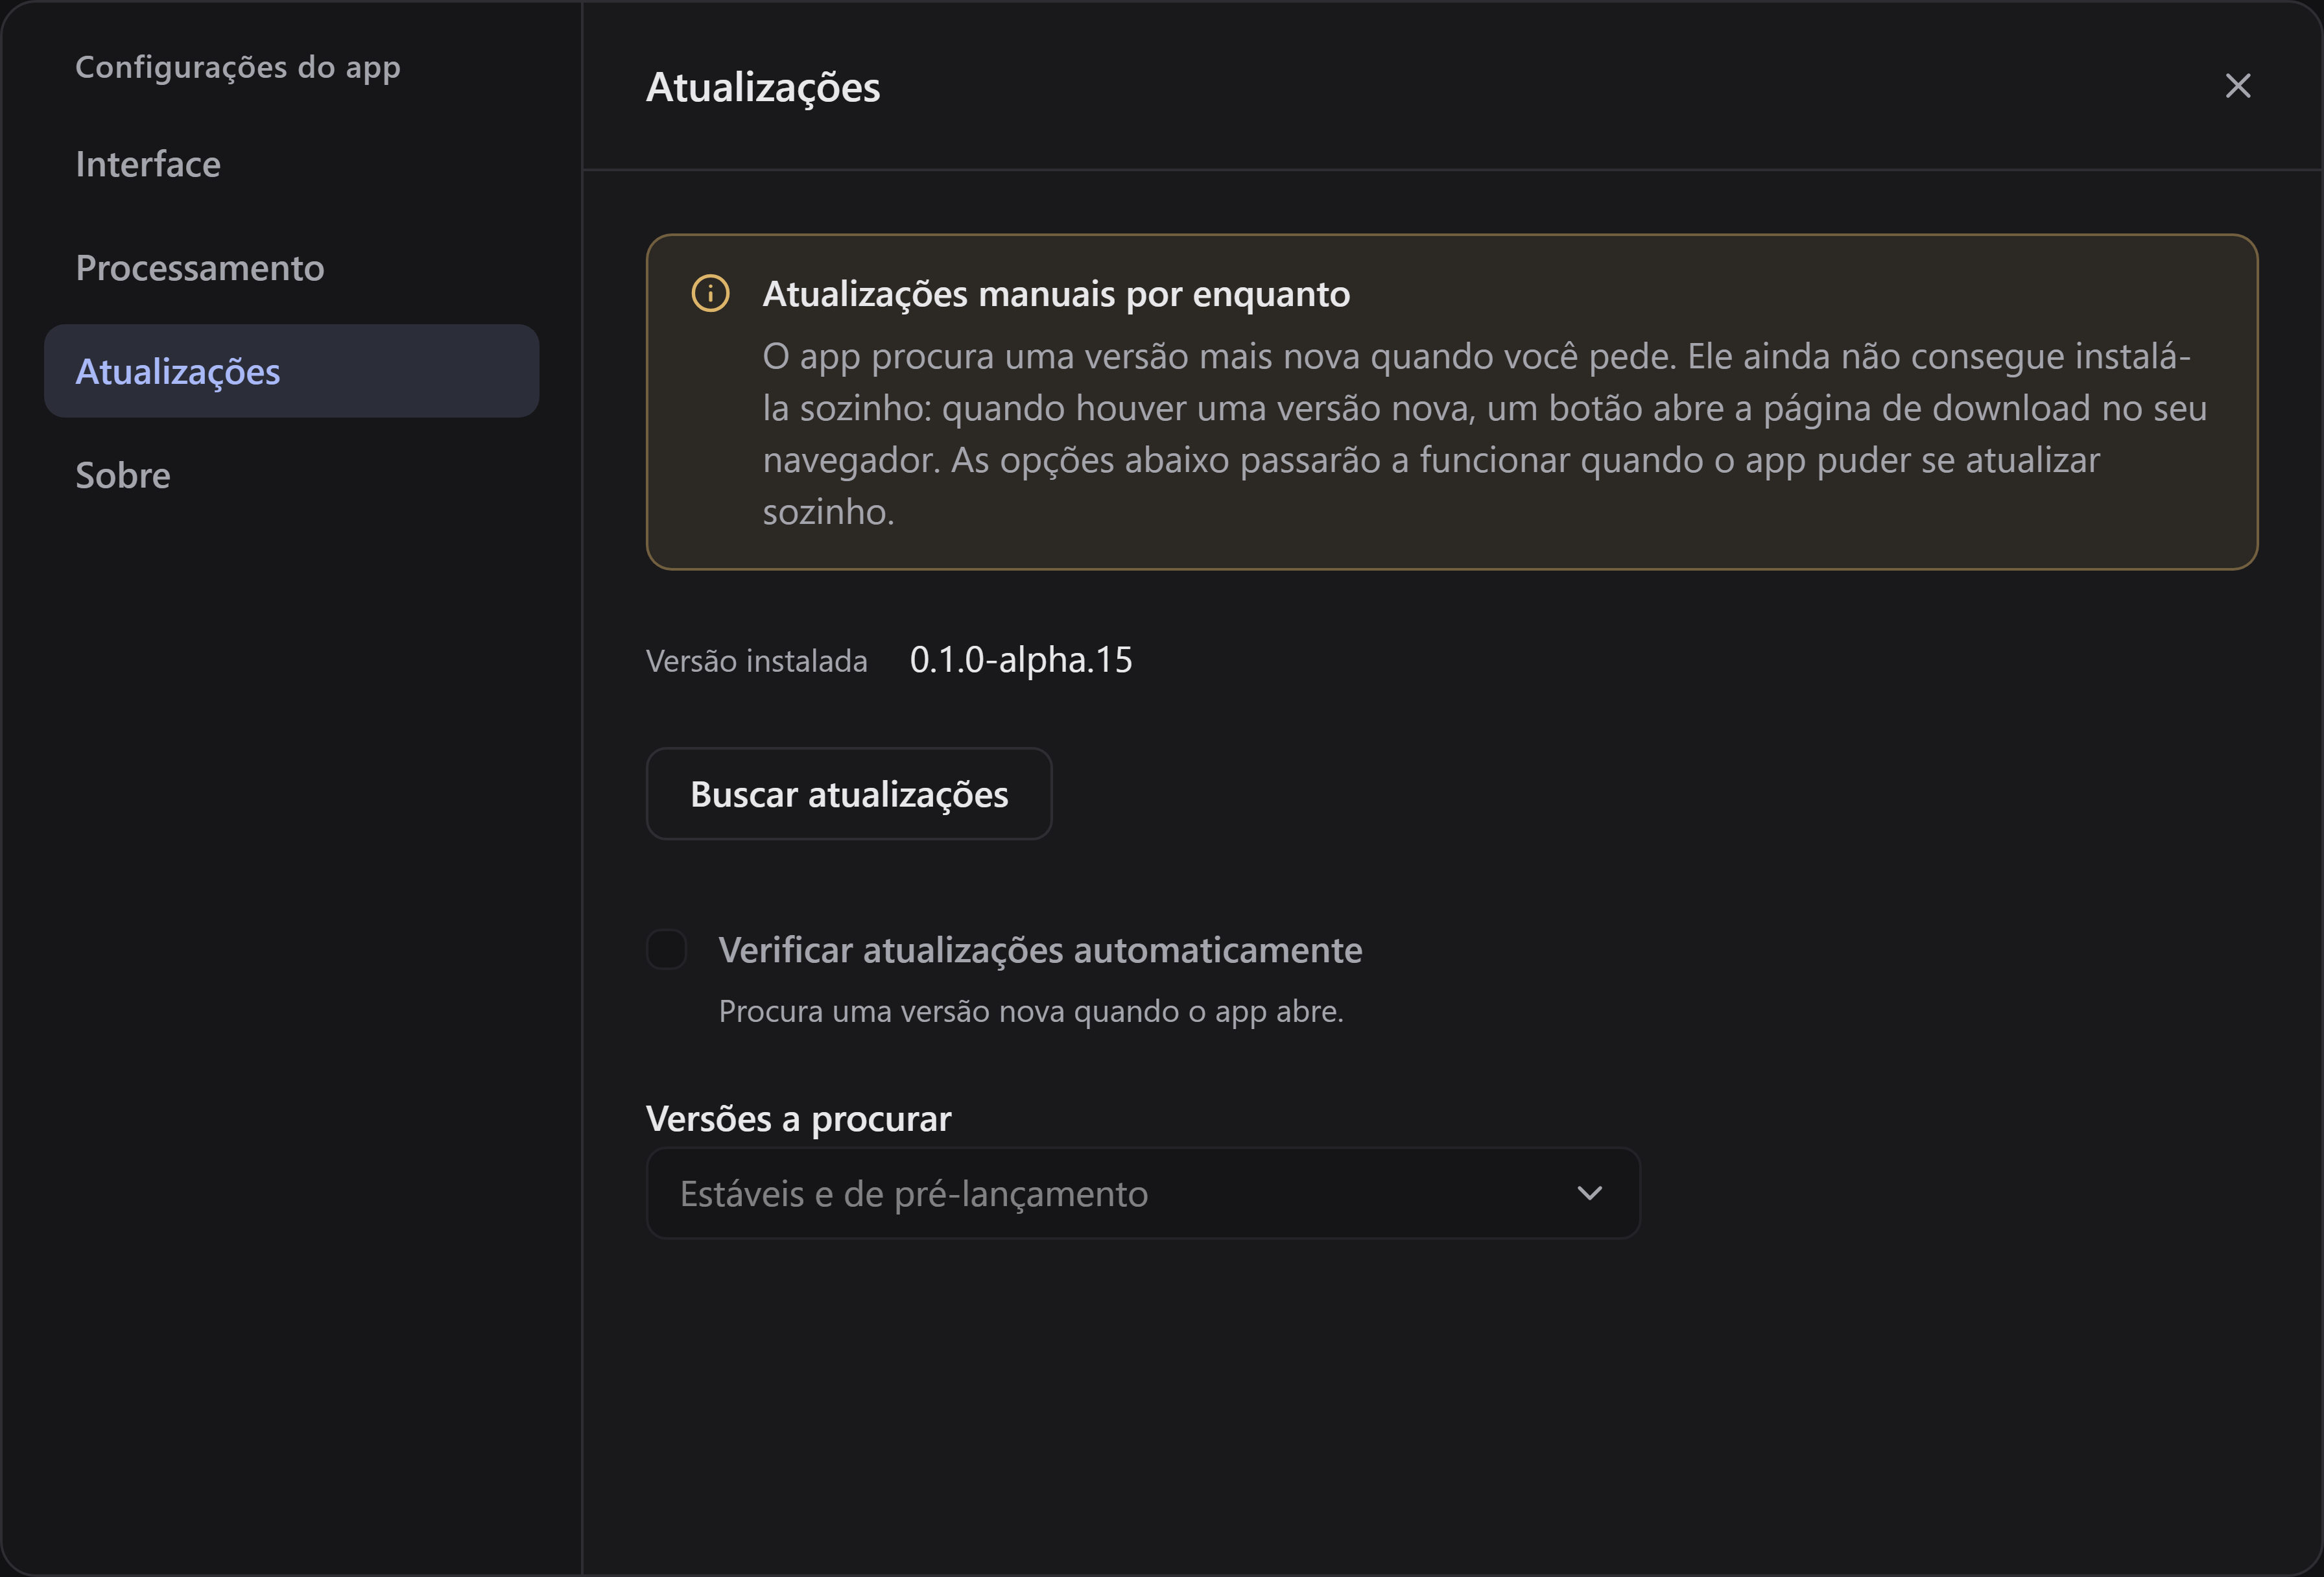Select the Atualizações sidebar item
Image resolution: width=2324 pixels, height=1577 pixels.
point(291,371)
